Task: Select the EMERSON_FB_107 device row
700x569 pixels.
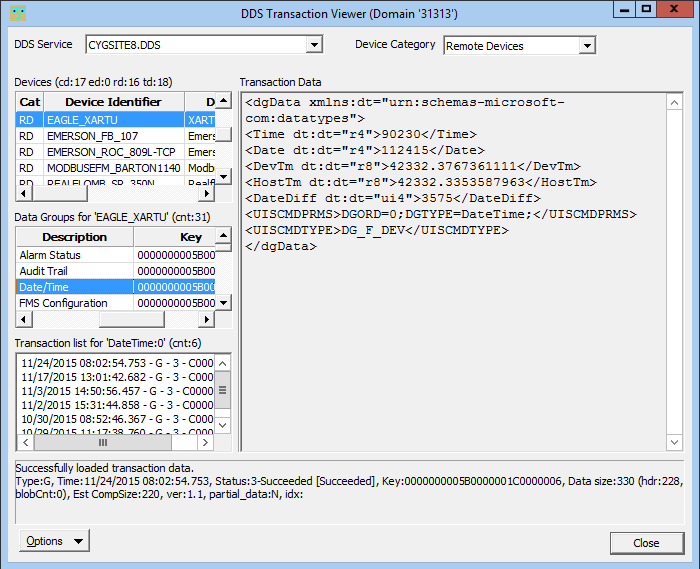Action: pos(115,136)
